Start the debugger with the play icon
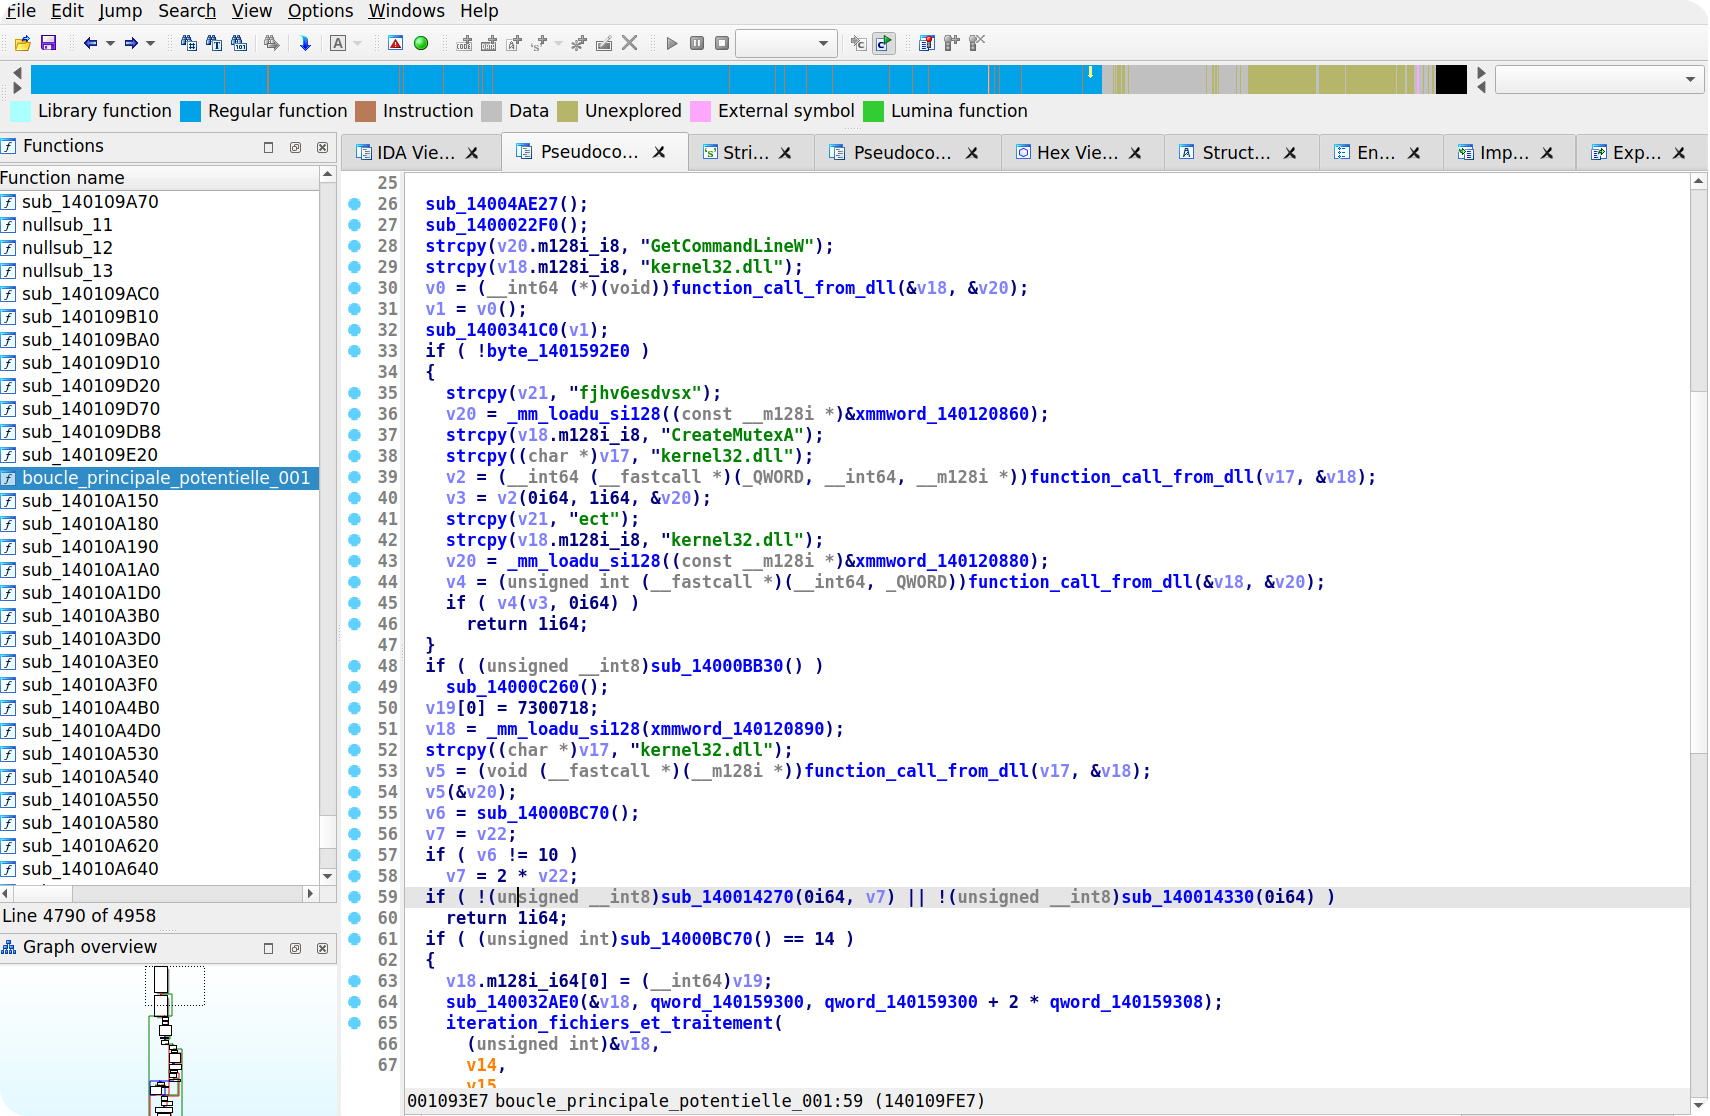 [x=672, y=43]
